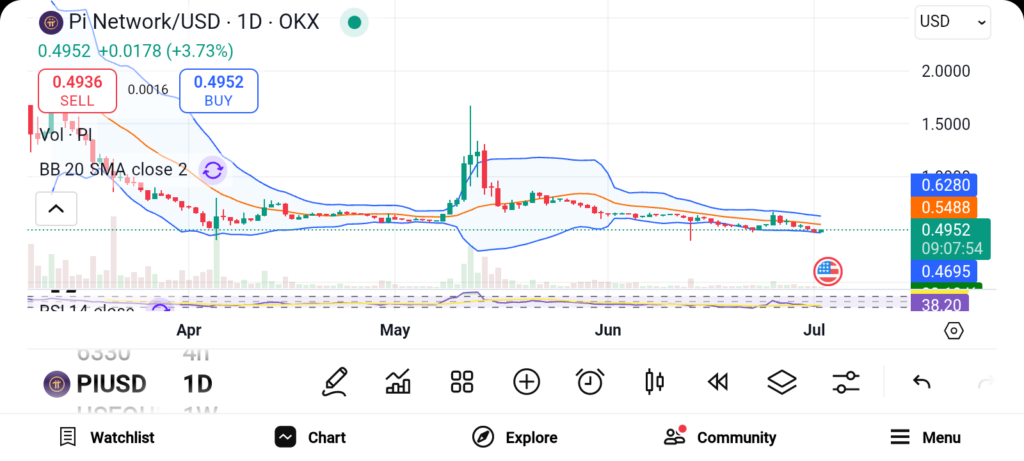Image resolution: width=1024 pixels, height=461 pixels.
Task: Collapse the indicator legend with chevron
Action: point(56,209)
